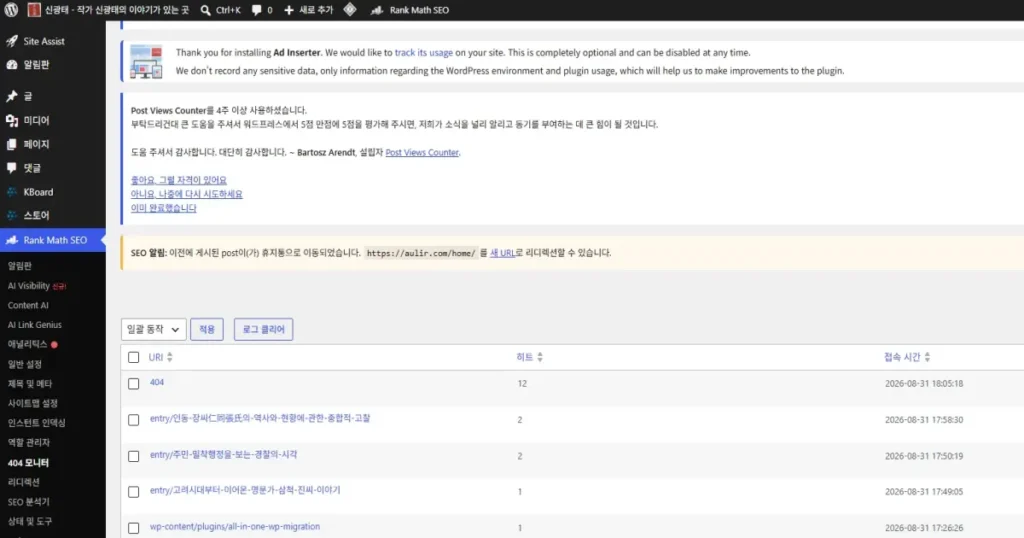Open 리디렉션 submenu item
The height and width of the screenshot is (538, 1024).
point(24,482)
